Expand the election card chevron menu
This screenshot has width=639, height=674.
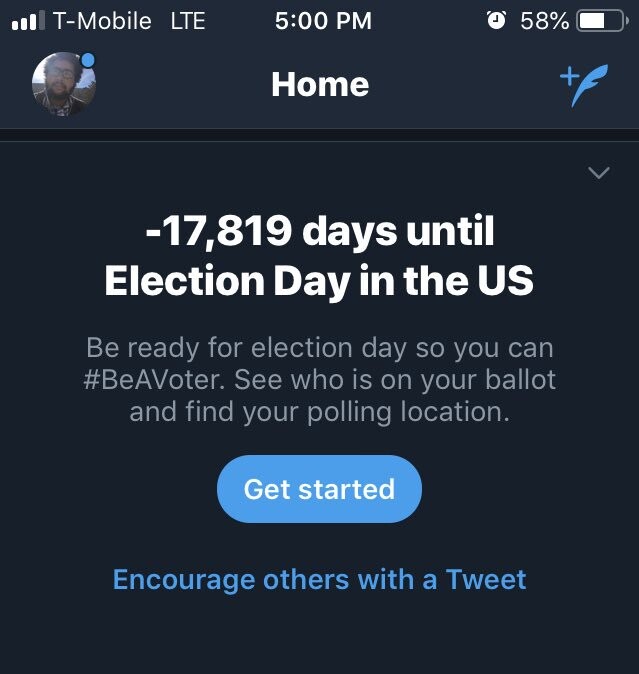[x=598, y=173]
